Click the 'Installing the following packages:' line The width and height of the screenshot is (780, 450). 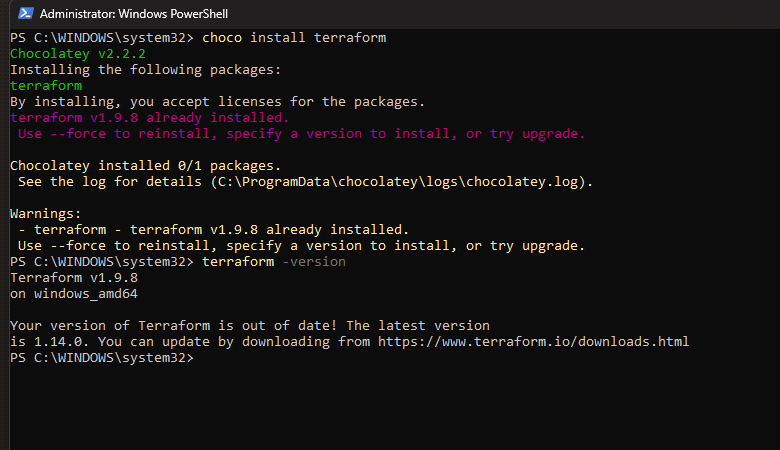pos(146,70)
